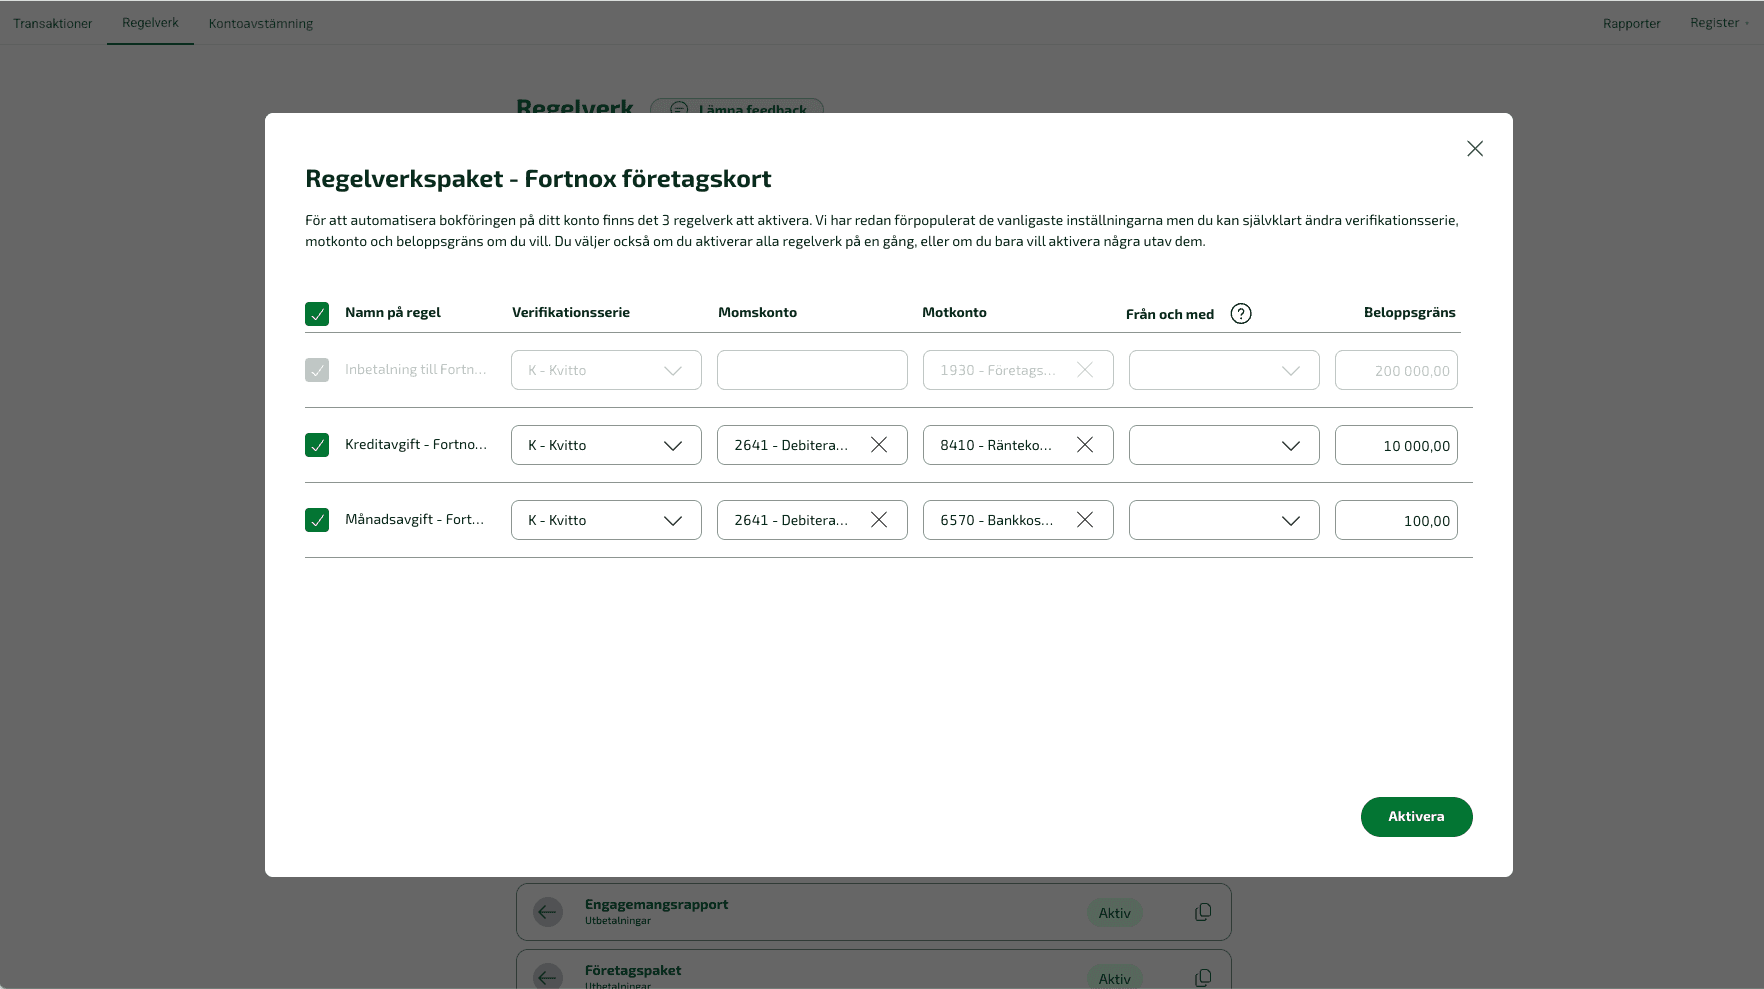Click the copy icon on Engagemangsrapport card
Image resolution: width=1764 pixels, height=989 pixels.
pyautogui.click(x=1203, y=911)
